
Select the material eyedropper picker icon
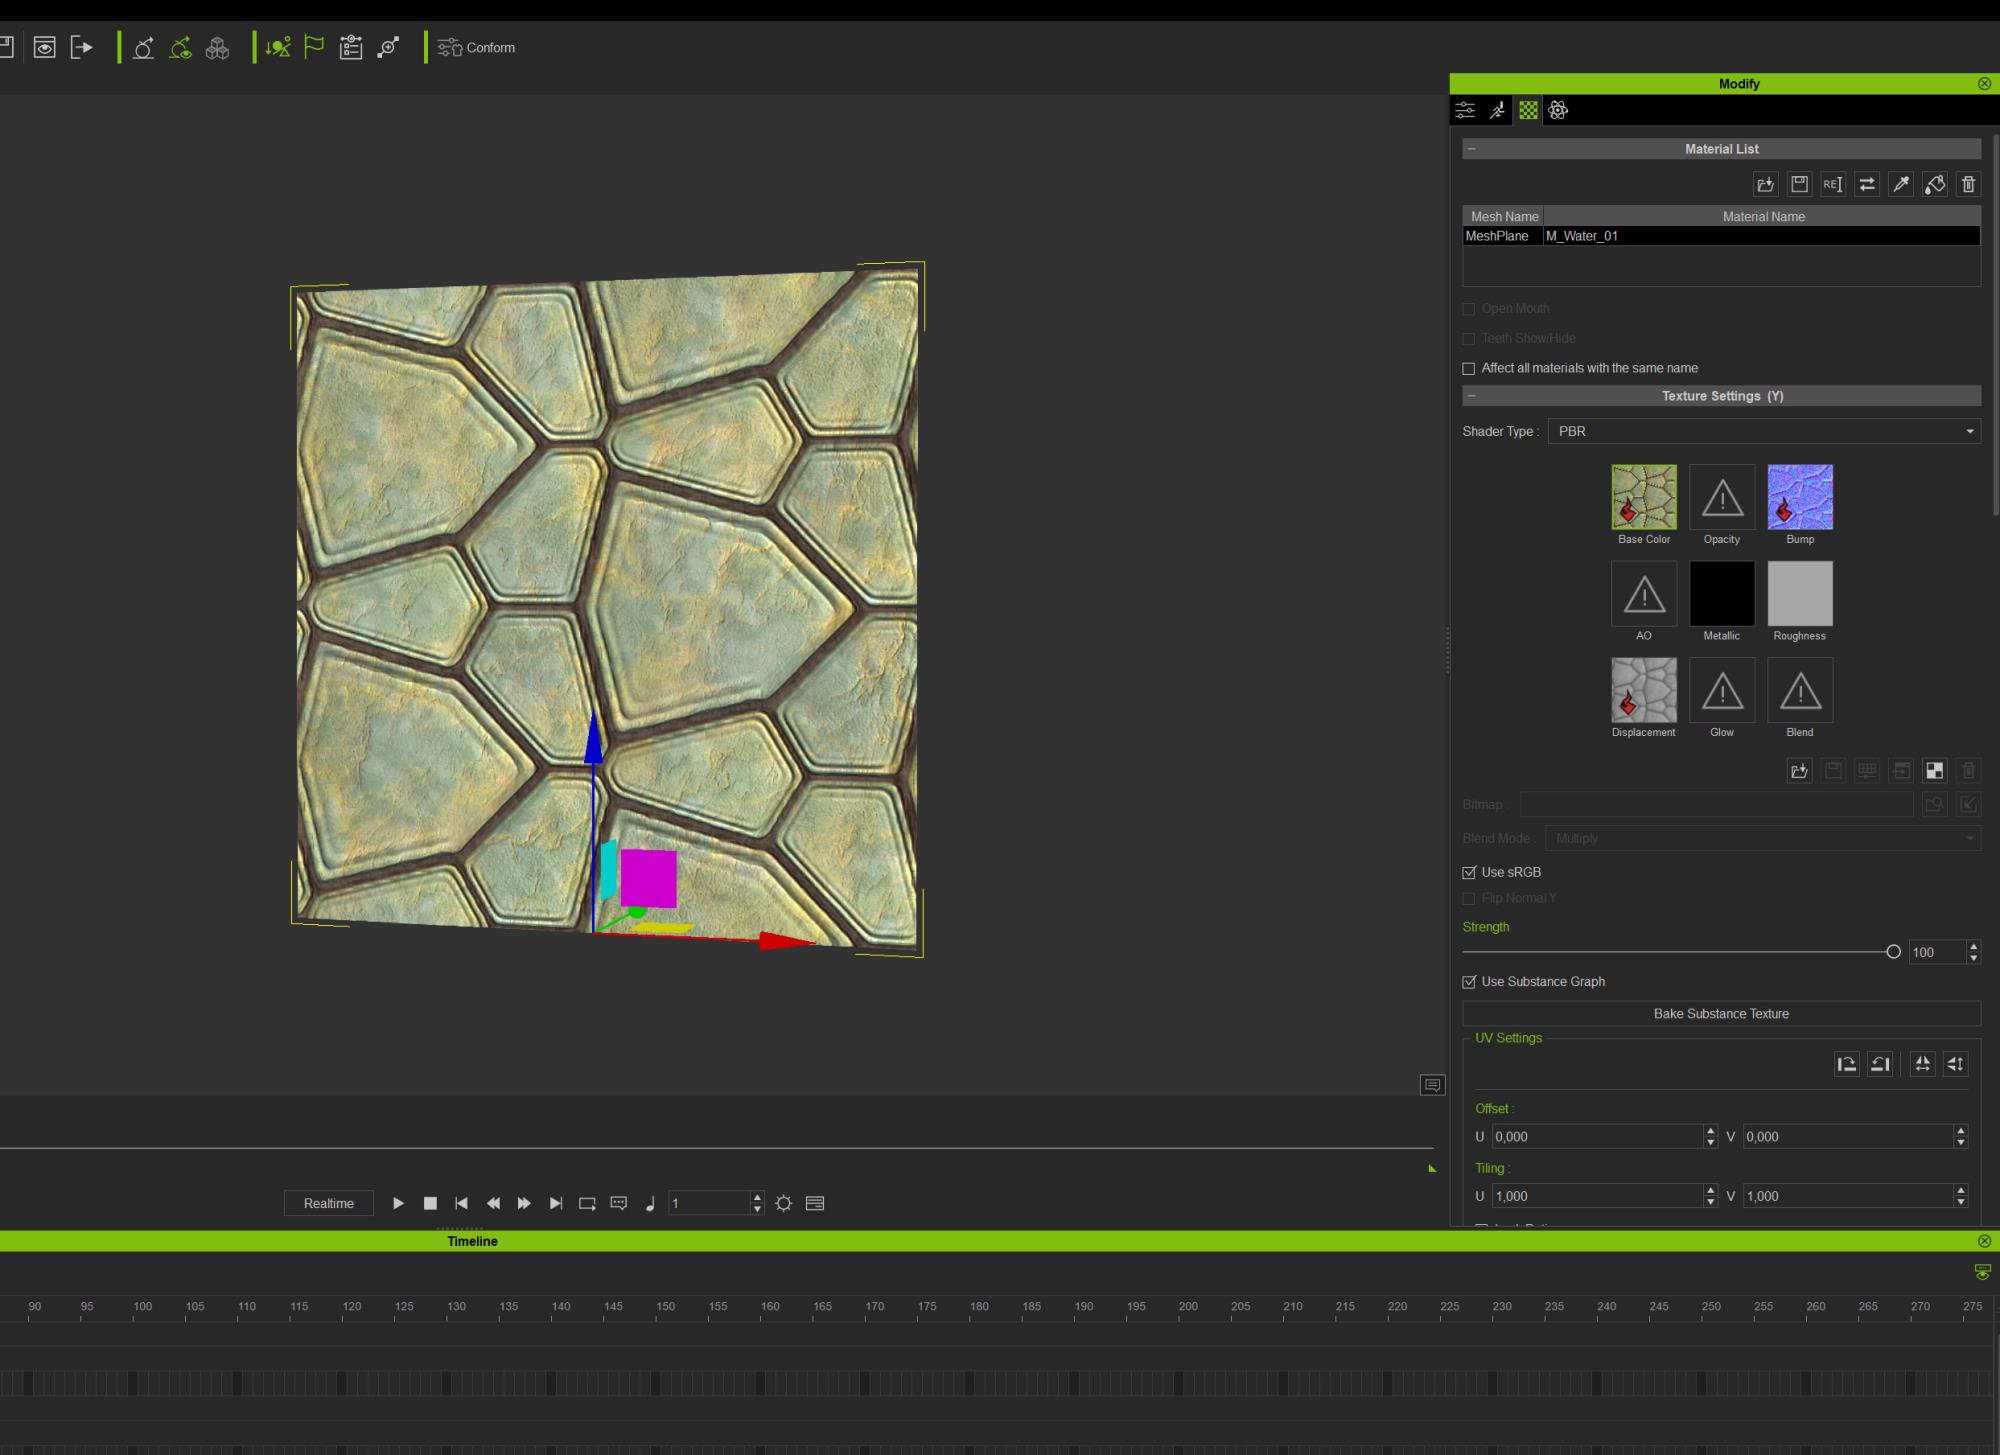1901,184
